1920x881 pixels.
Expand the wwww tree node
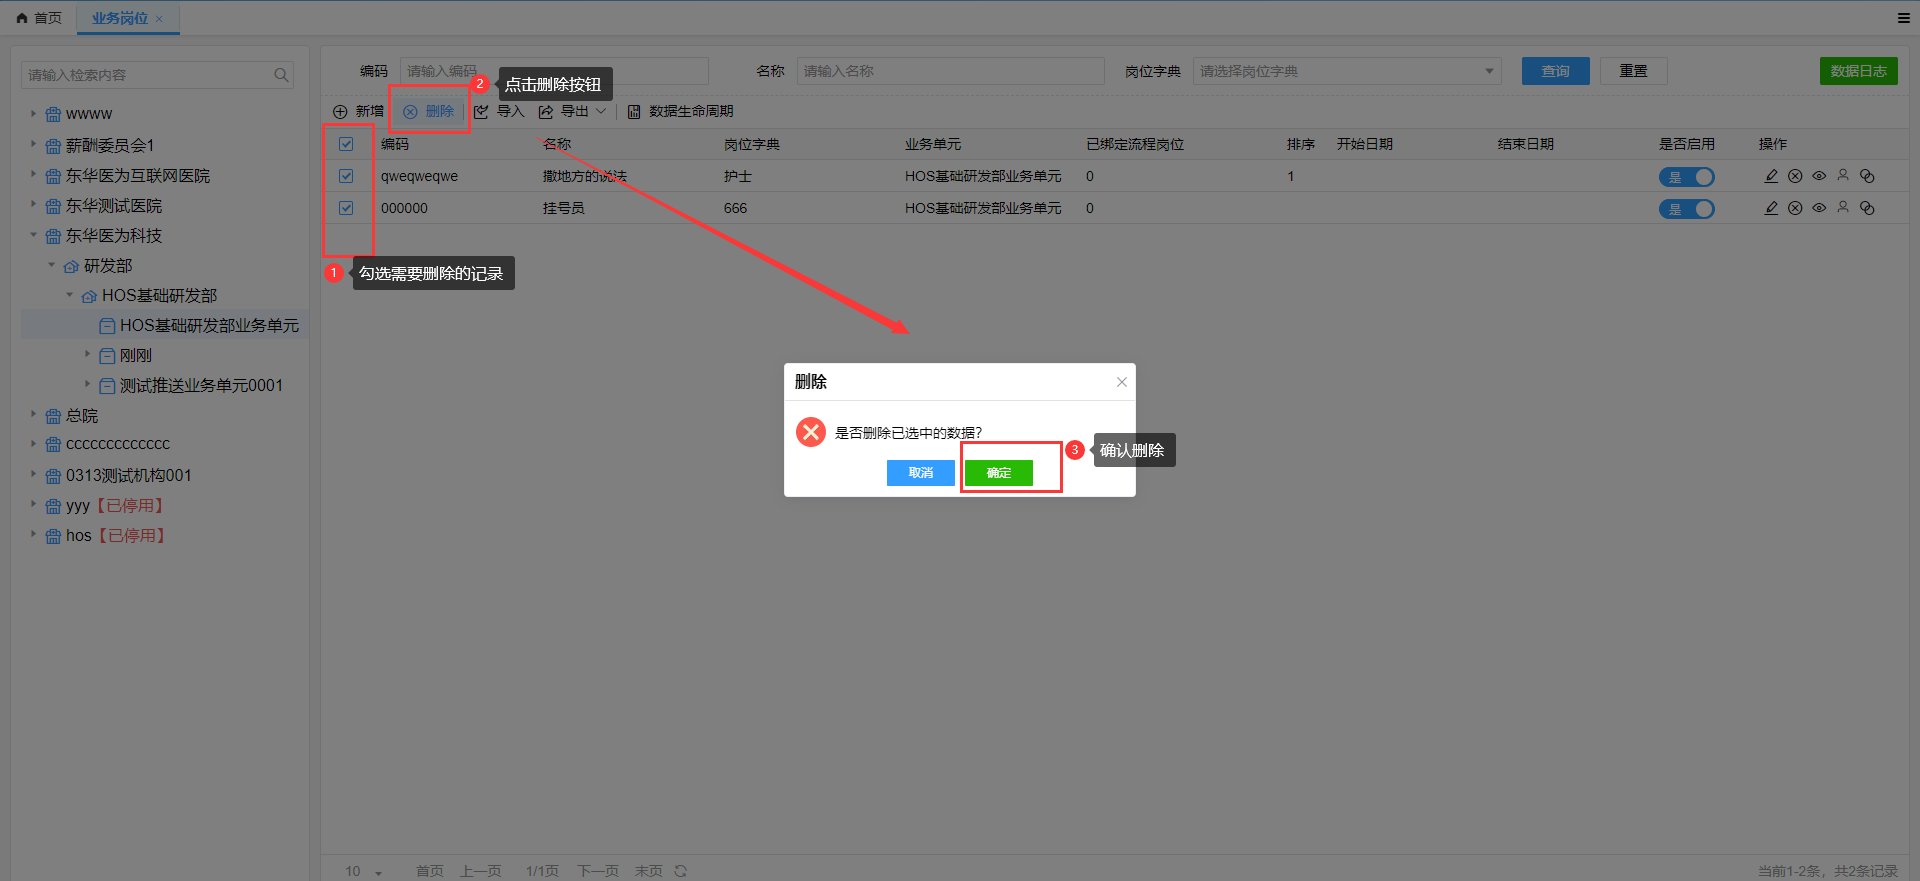(x=33, y=114)
